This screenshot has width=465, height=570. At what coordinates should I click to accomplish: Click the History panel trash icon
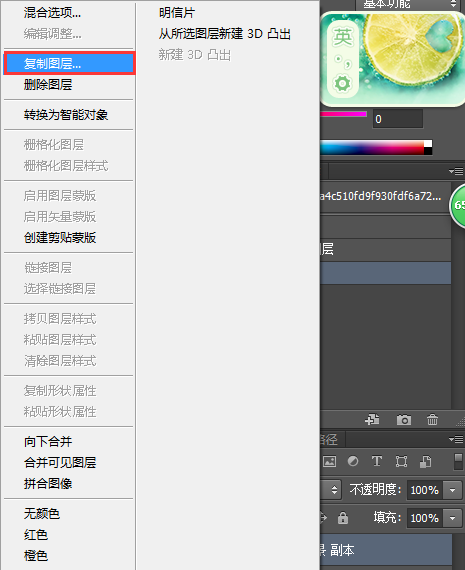(x=432, y=420)
